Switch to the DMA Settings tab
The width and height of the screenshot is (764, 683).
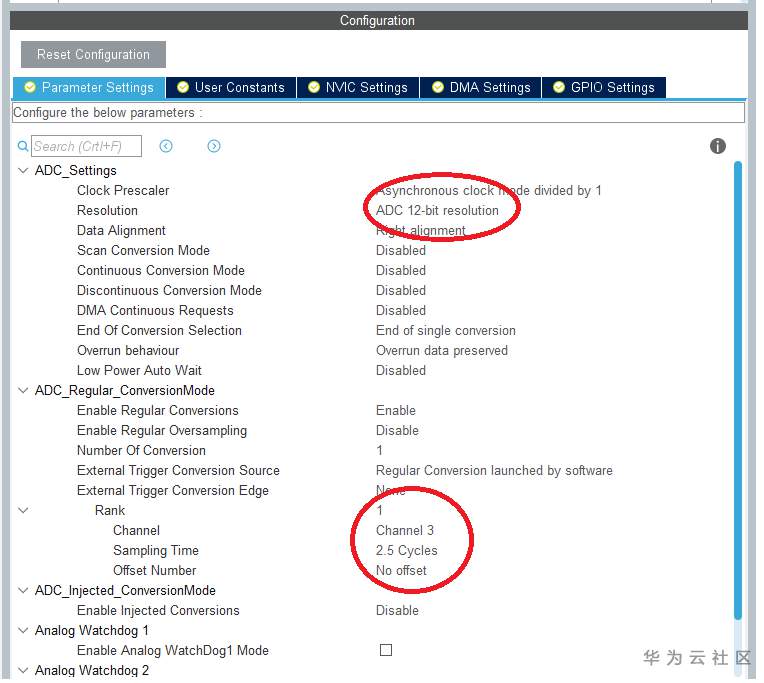pos(481,88)
